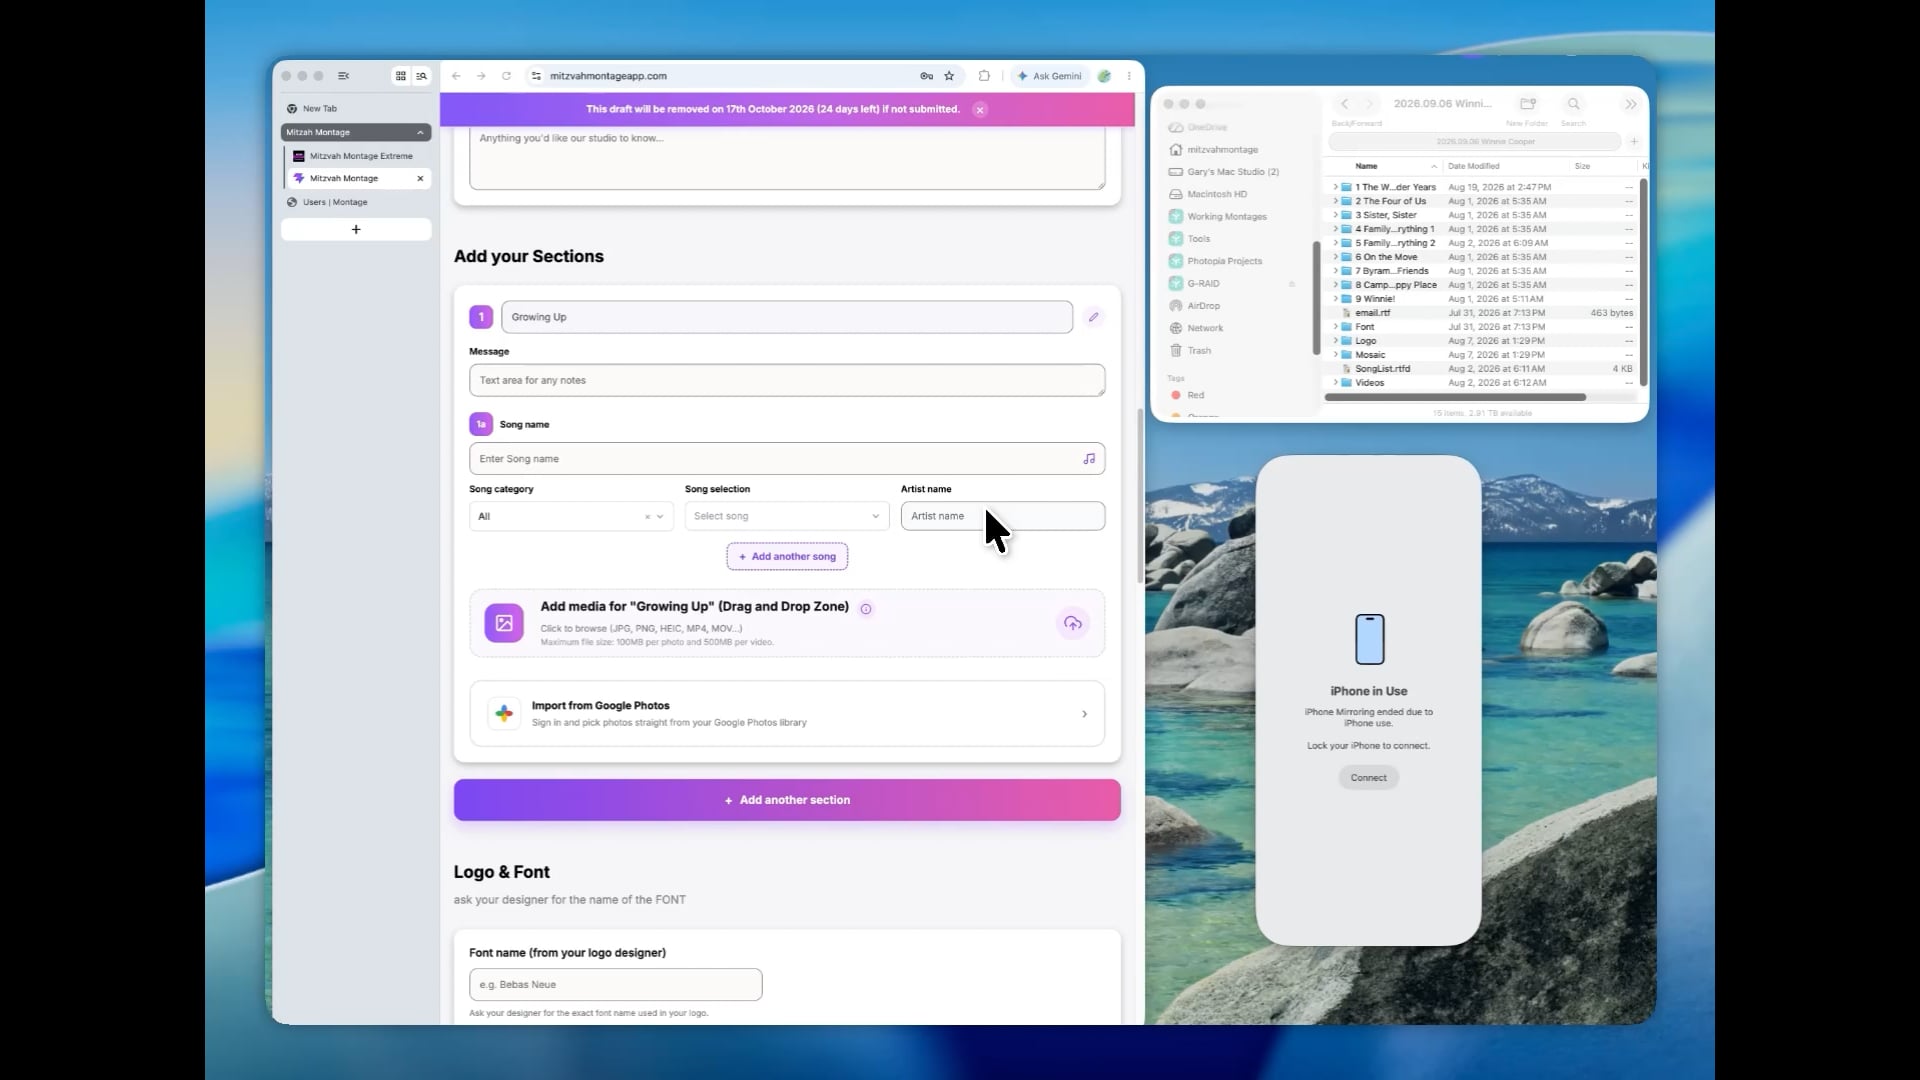The height and width of the screenshot is (1080, 1920).
Task: Reload the mitzvahmontageapp.com page
Action: point(506,76)
